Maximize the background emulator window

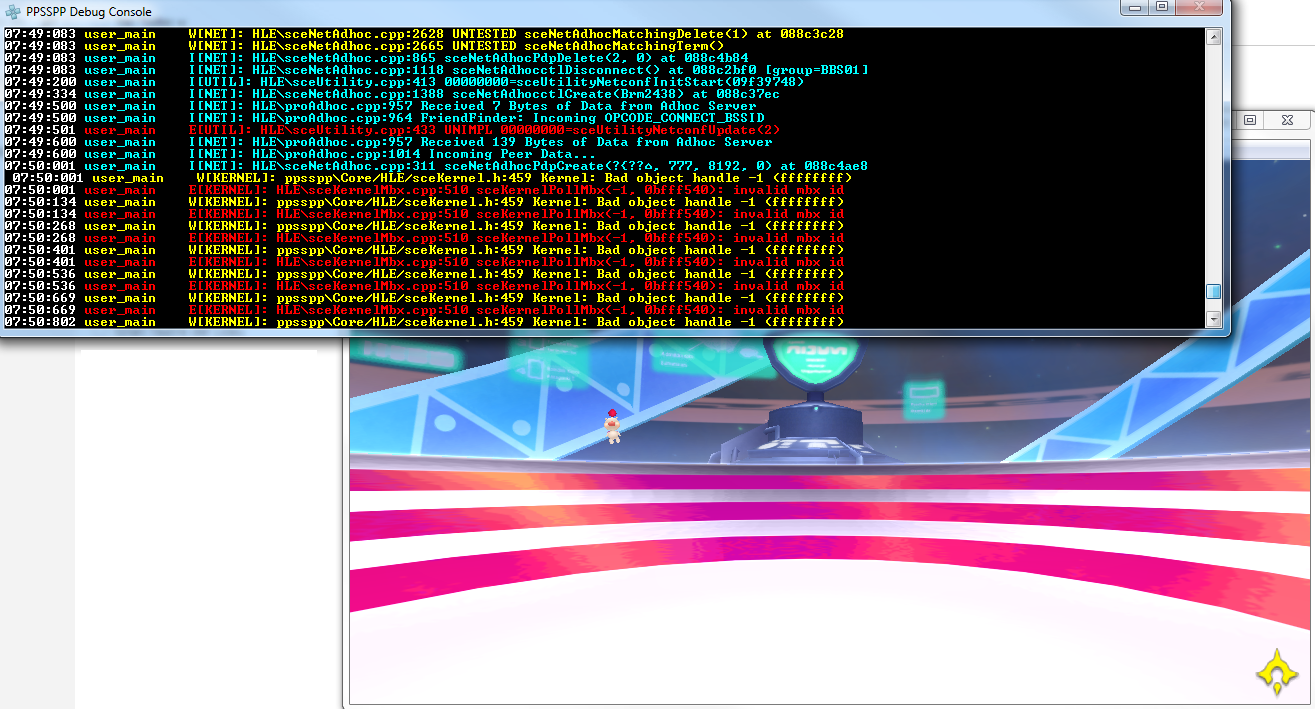click(x=1250, y=120)
